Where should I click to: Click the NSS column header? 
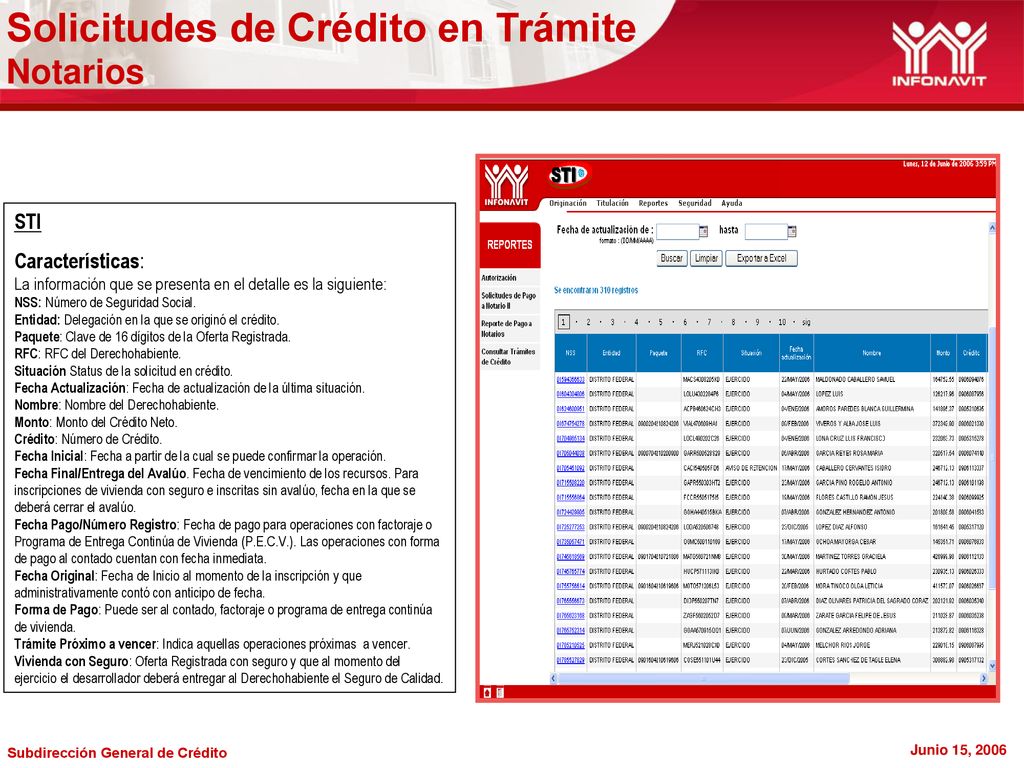pos(570,353)
